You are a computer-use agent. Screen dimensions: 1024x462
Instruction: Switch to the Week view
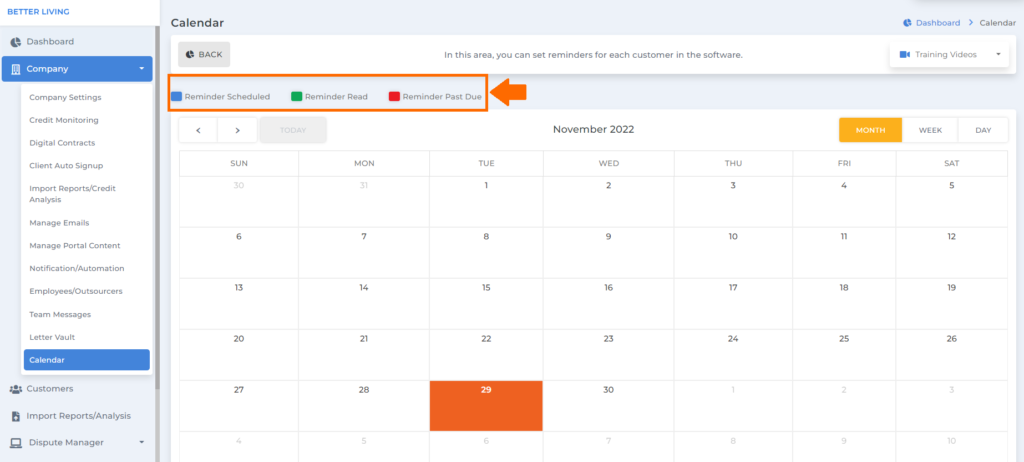click(930, 130)
